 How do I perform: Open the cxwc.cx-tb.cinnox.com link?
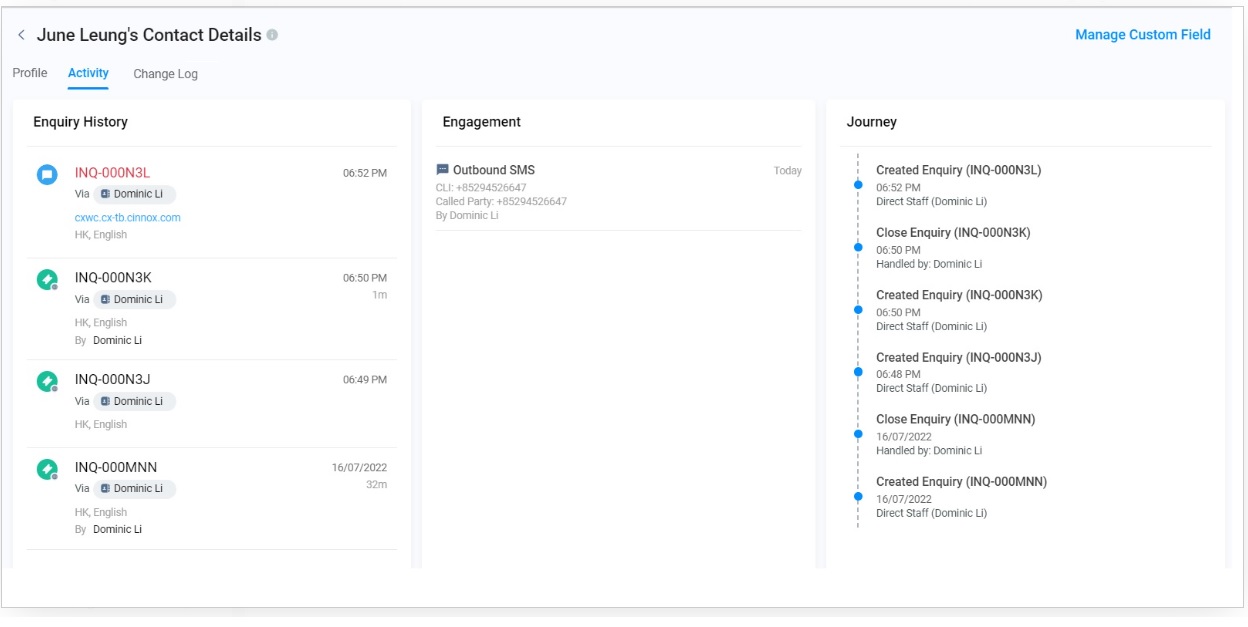(x=127, y=217)
